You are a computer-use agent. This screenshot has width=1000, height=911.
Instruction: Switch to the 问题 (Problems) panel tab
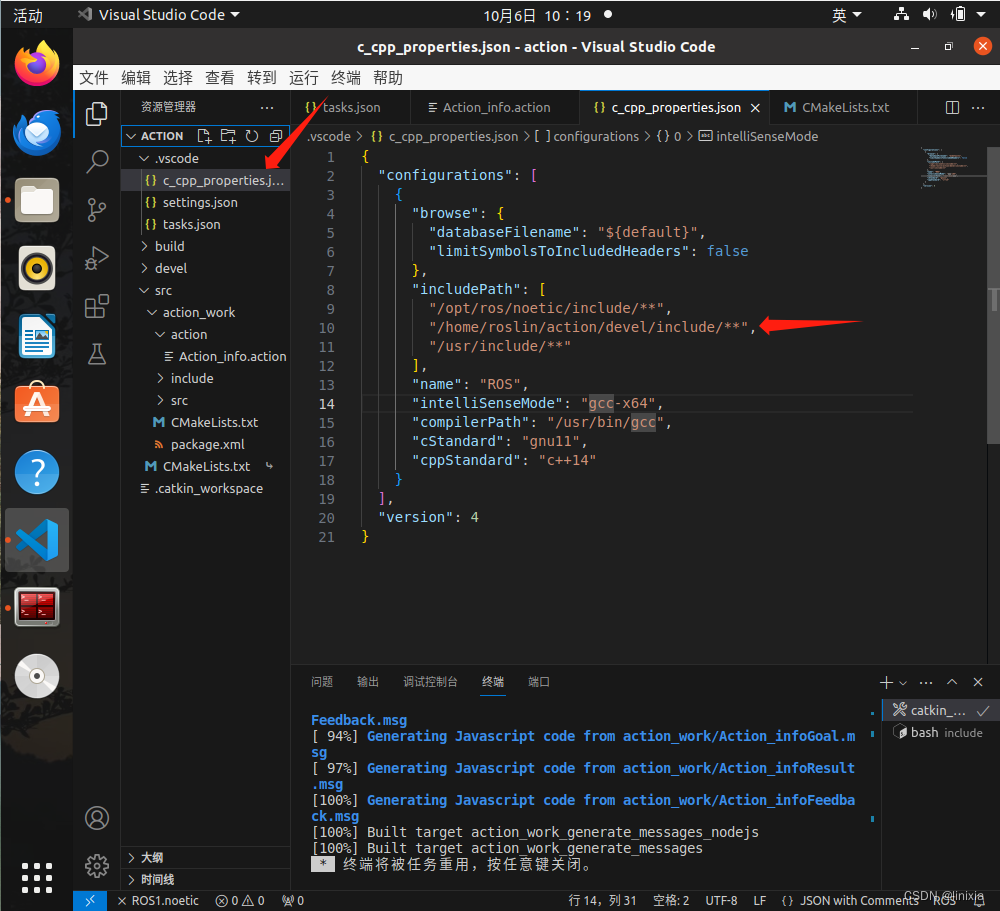[322, 682]
